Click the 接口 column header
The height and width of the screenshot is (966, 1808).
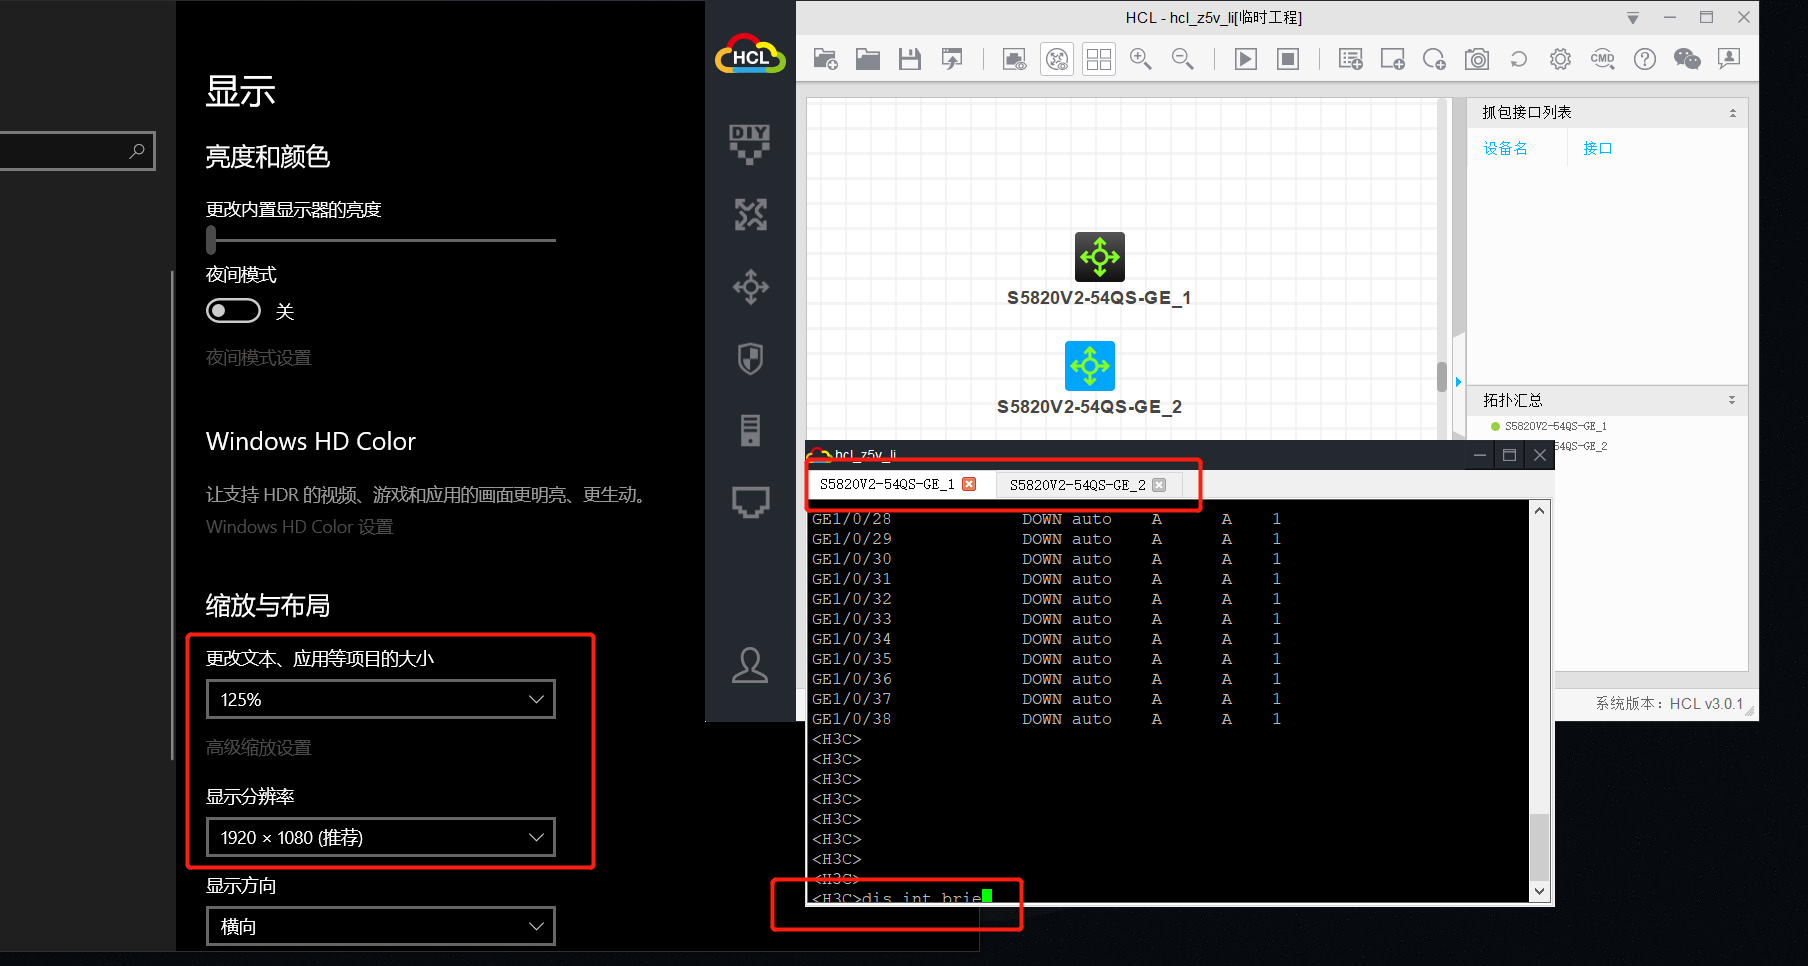pyautogui.click(x=1597, y=149)
